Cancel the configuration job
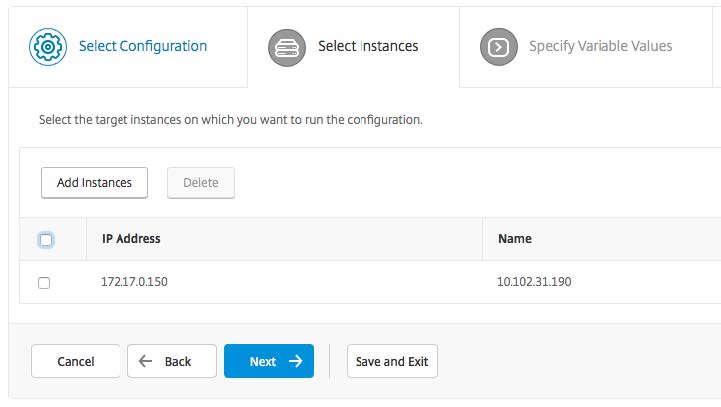Image resolution: width=721 pixels, height=407 pixels. coord(76,361)
